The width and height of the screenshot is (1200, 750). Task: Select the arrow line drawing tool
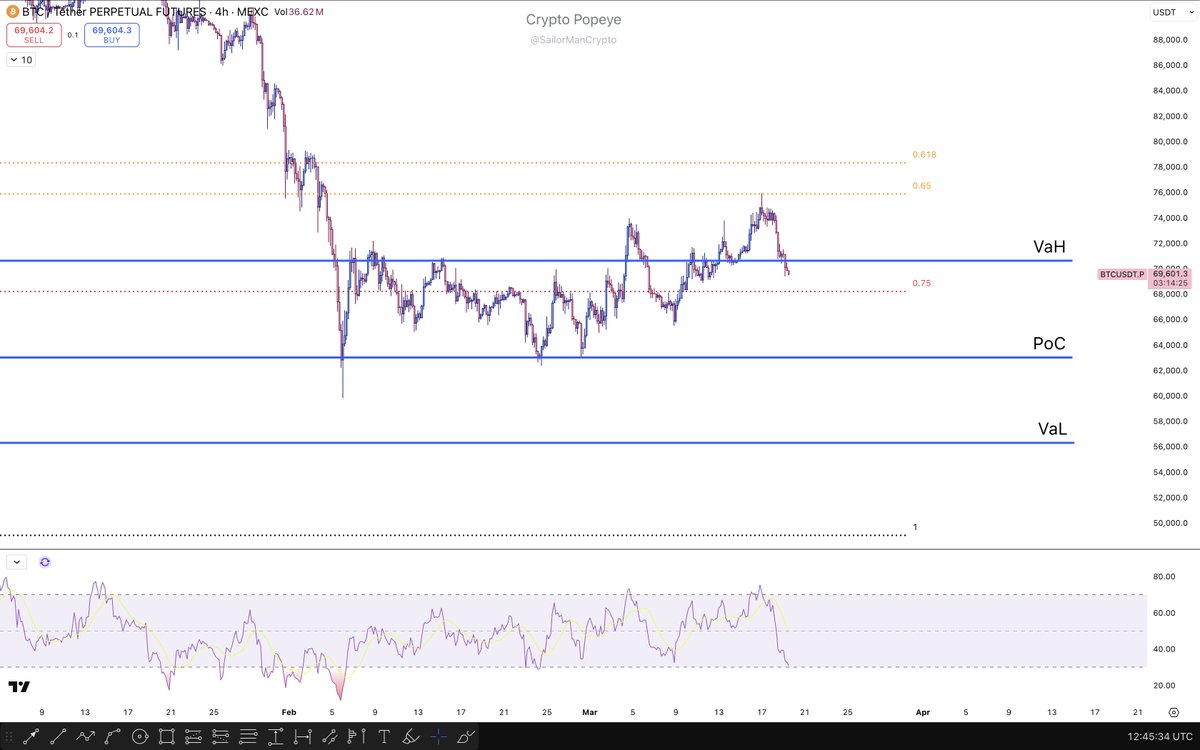[31, 737]
